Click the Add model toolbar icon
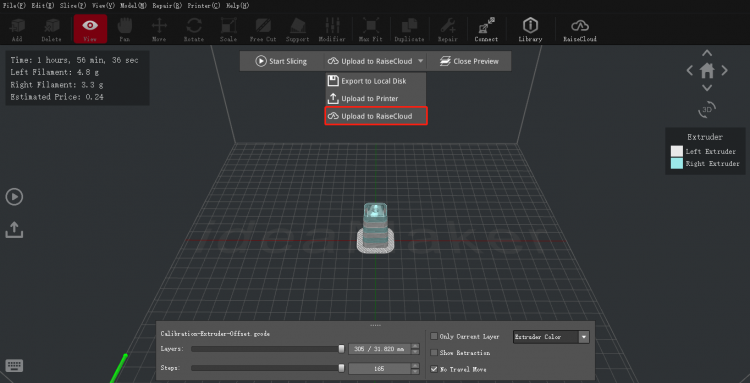 coord(17,30)
